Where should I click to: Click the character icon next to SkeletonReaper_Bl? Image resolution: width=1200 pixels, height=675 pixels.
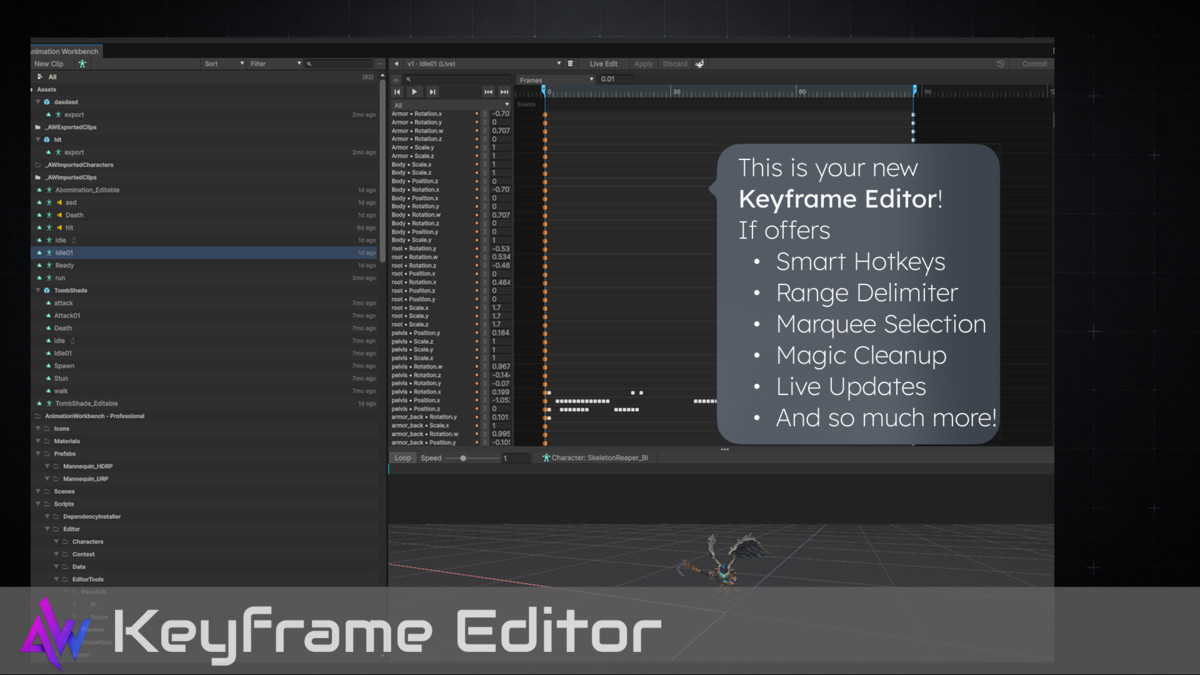pos(546,458)
